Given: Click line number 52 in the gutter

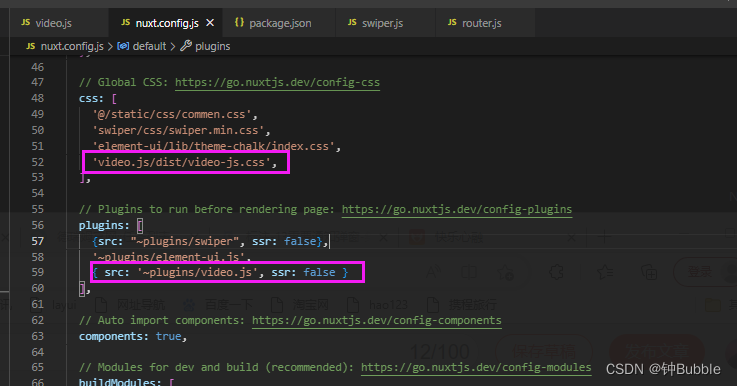Looking at the screenshot, I should 38,162.
